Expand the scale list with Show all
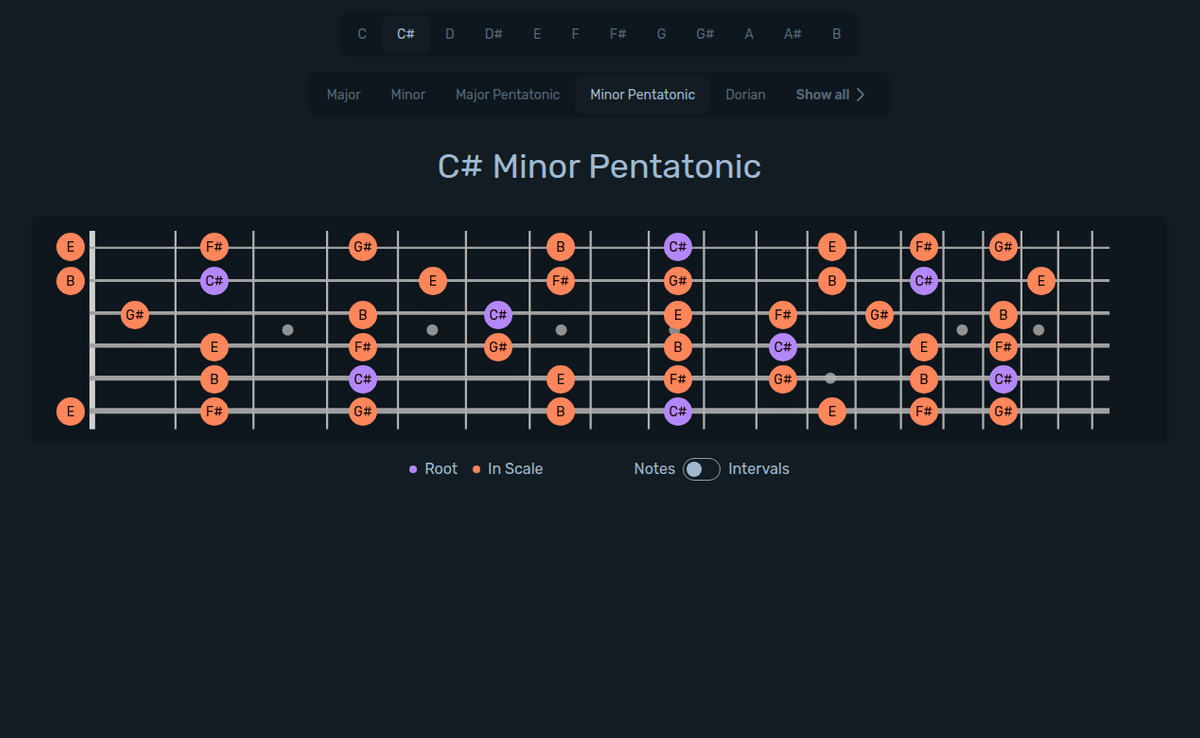Screen dimensions: 1200x738 tap(831, 95)
